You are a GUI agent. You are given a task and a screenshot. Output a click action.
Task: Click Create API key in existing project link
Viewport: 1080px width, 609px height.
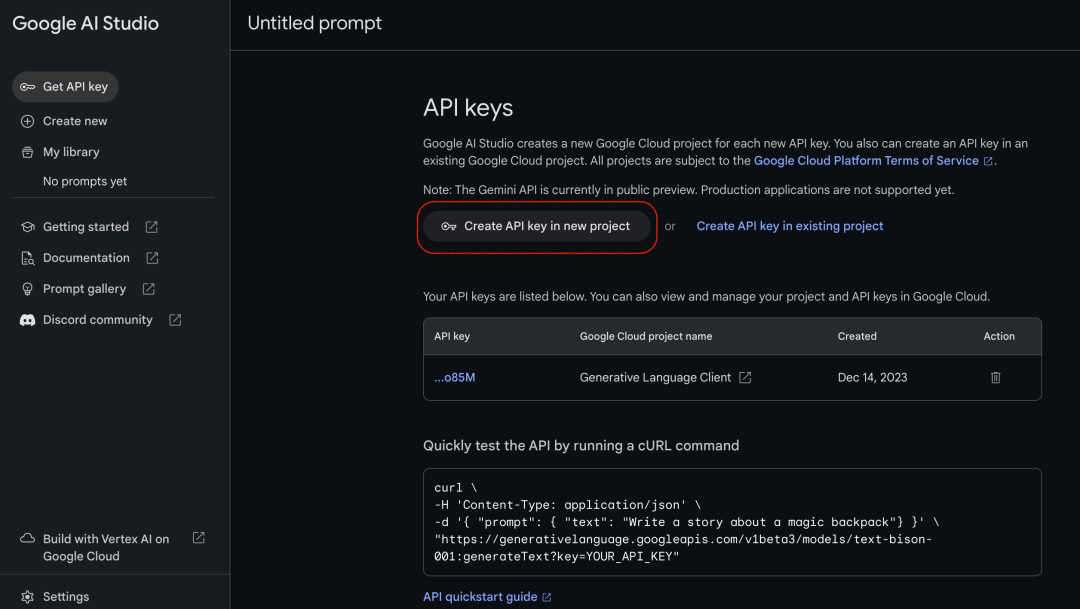coord(789,226)
